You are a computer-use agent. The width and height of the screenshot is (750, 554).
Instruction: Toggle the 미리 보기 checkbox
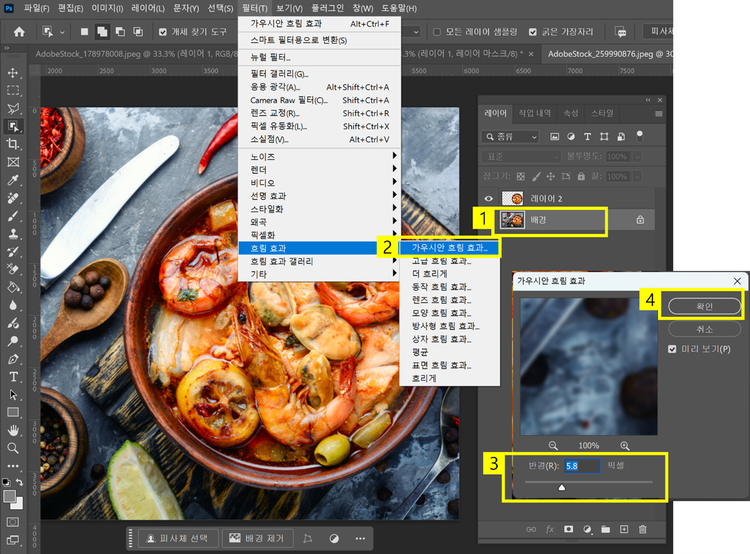(672, 349)
